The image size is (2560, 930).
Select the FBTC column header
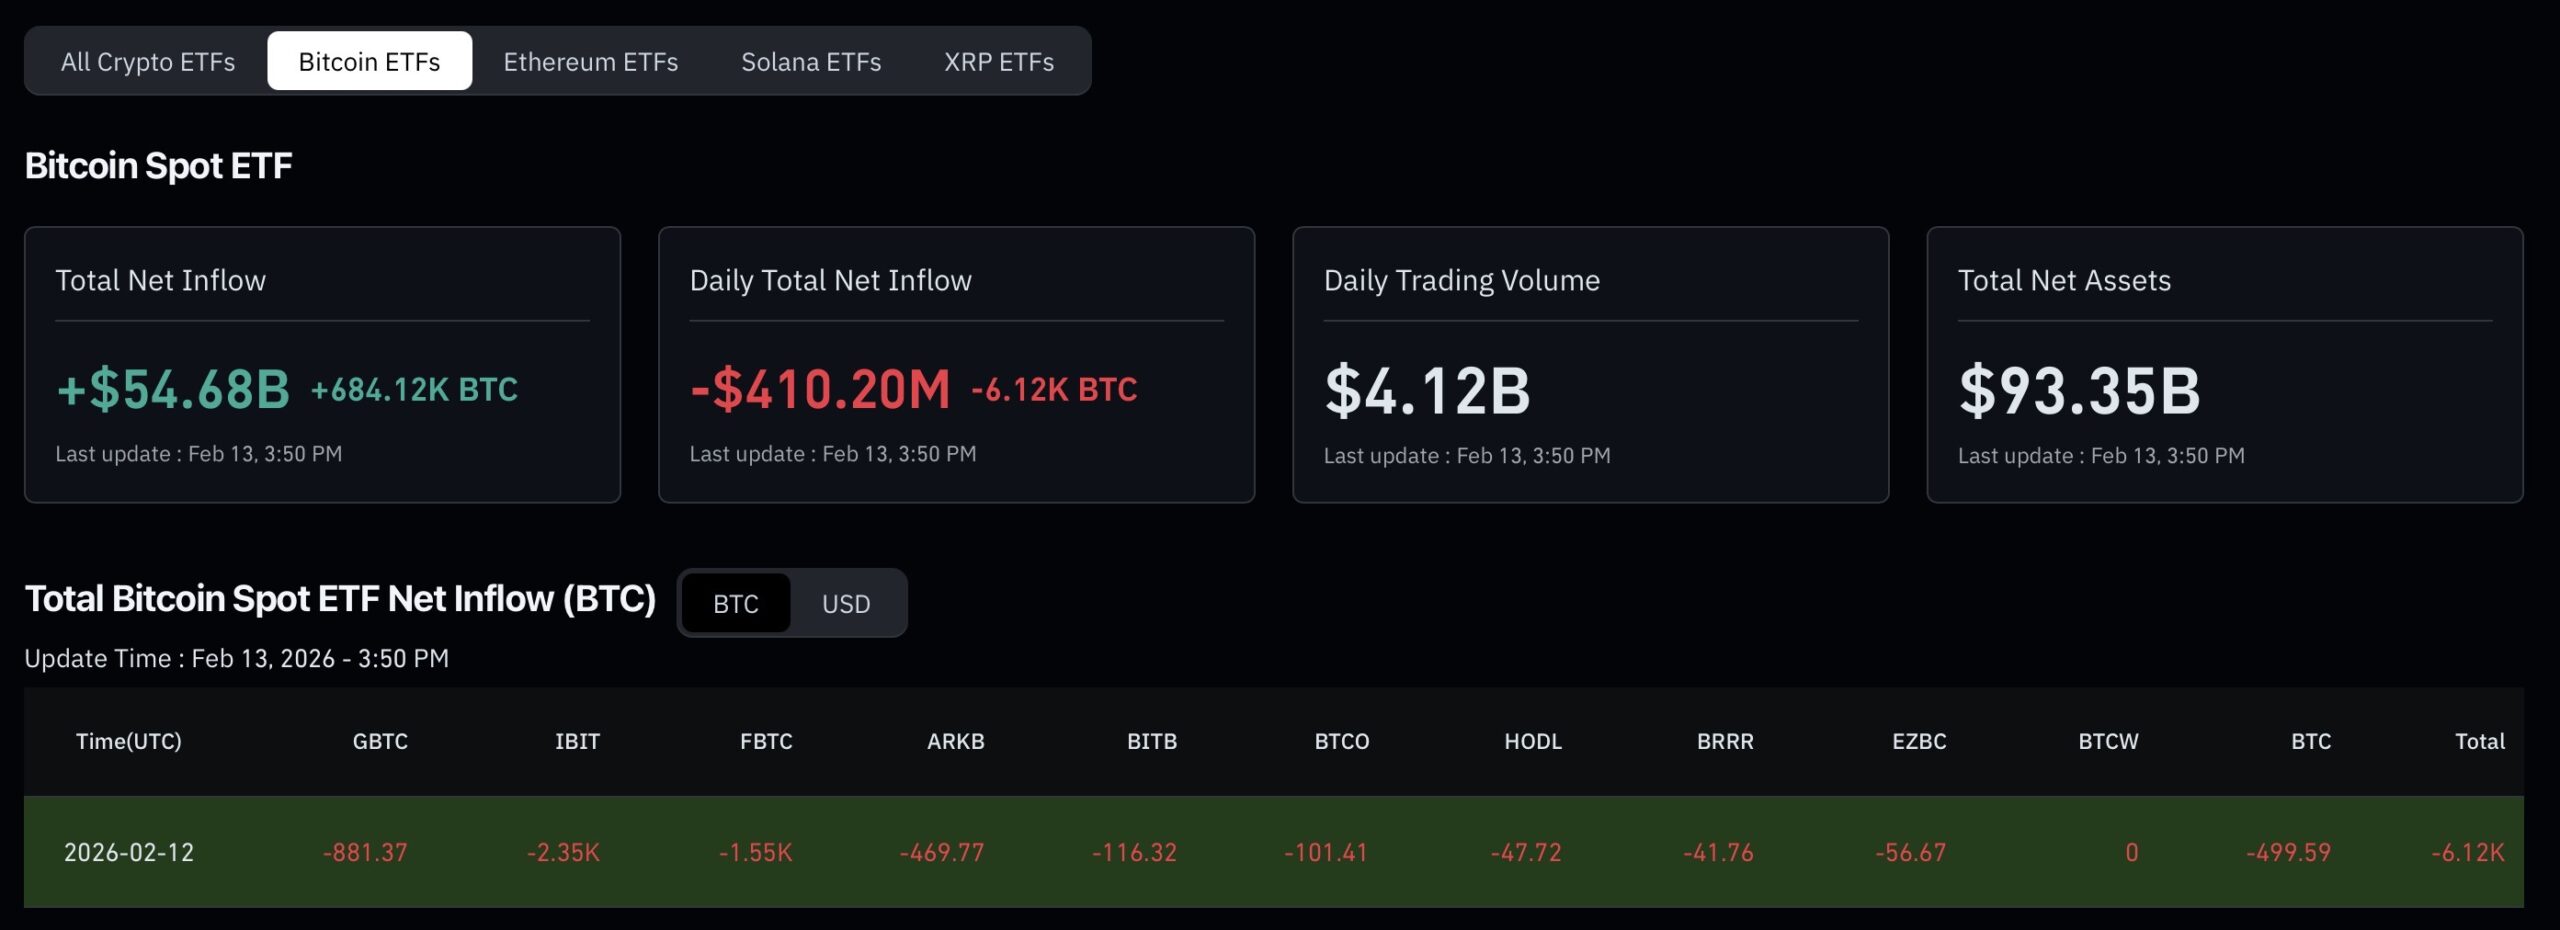pyautogui.click(x=765, y=741)
